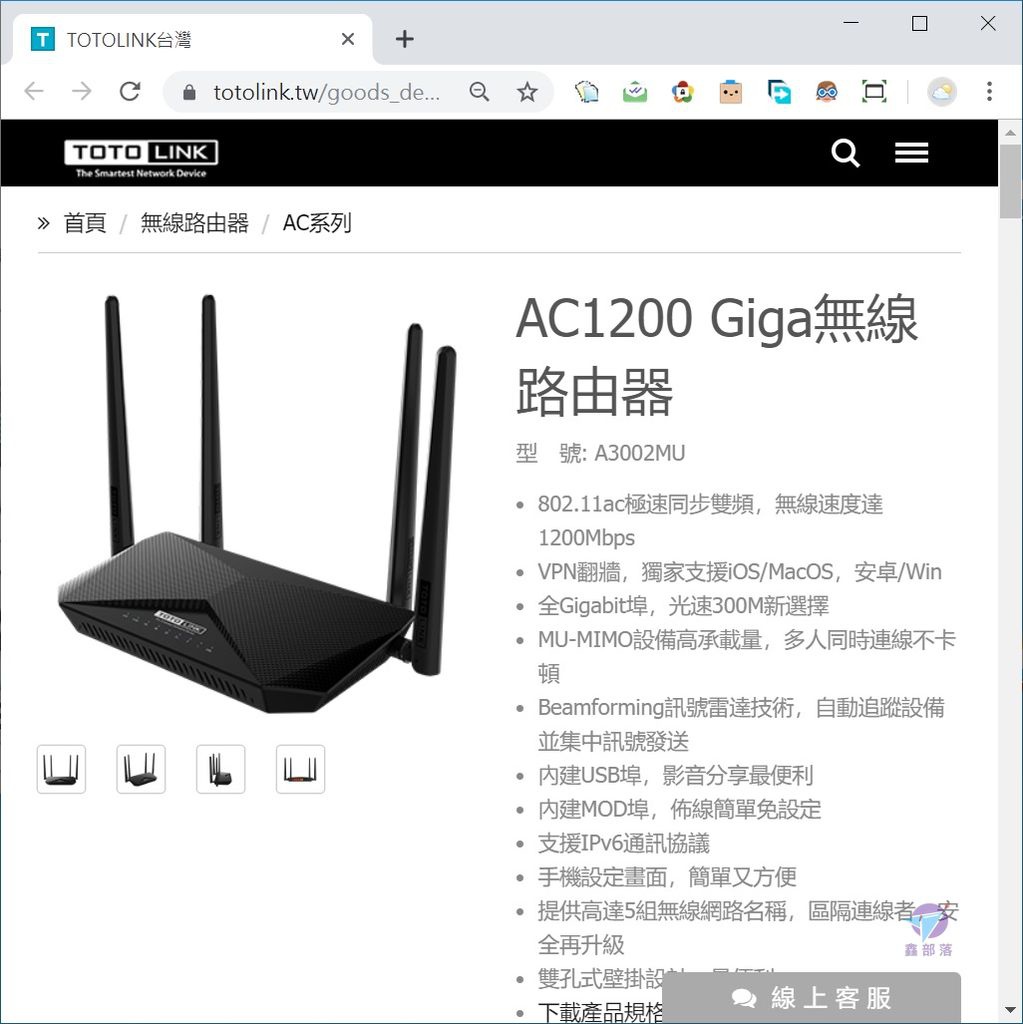The image size is (1023, 1024).
Task: Click the extension icon with glasses face
Action: coord(826,91)
